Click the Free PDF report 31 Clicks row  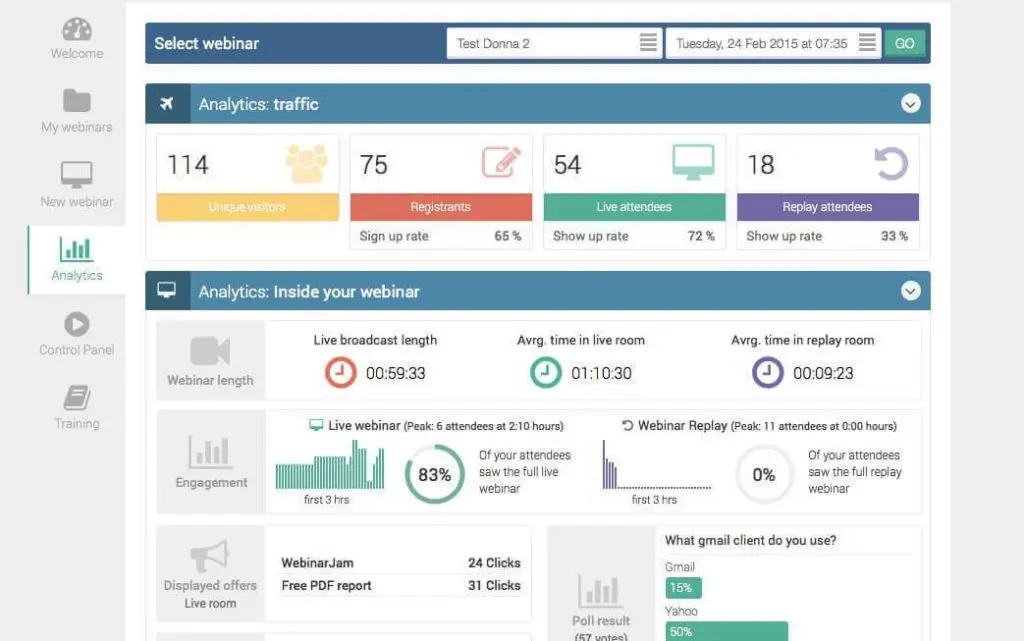[x=400, y=586]
